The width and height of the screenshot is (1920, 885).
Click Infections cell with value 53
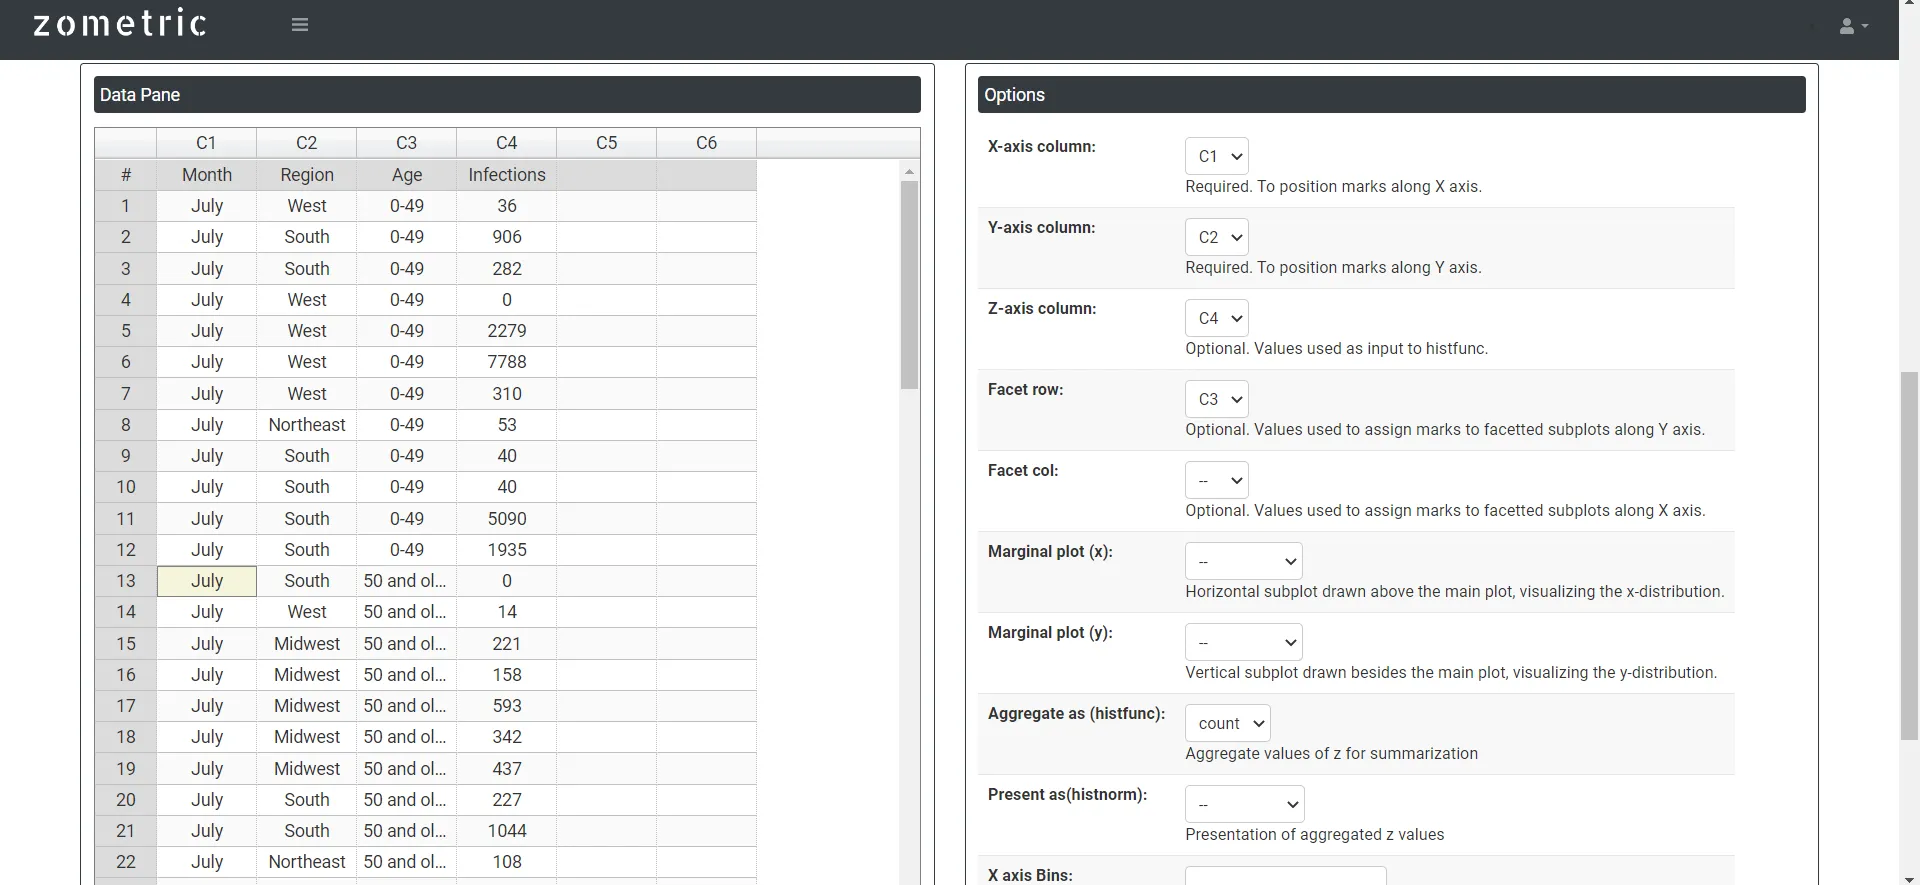click(x=507, y=425)
